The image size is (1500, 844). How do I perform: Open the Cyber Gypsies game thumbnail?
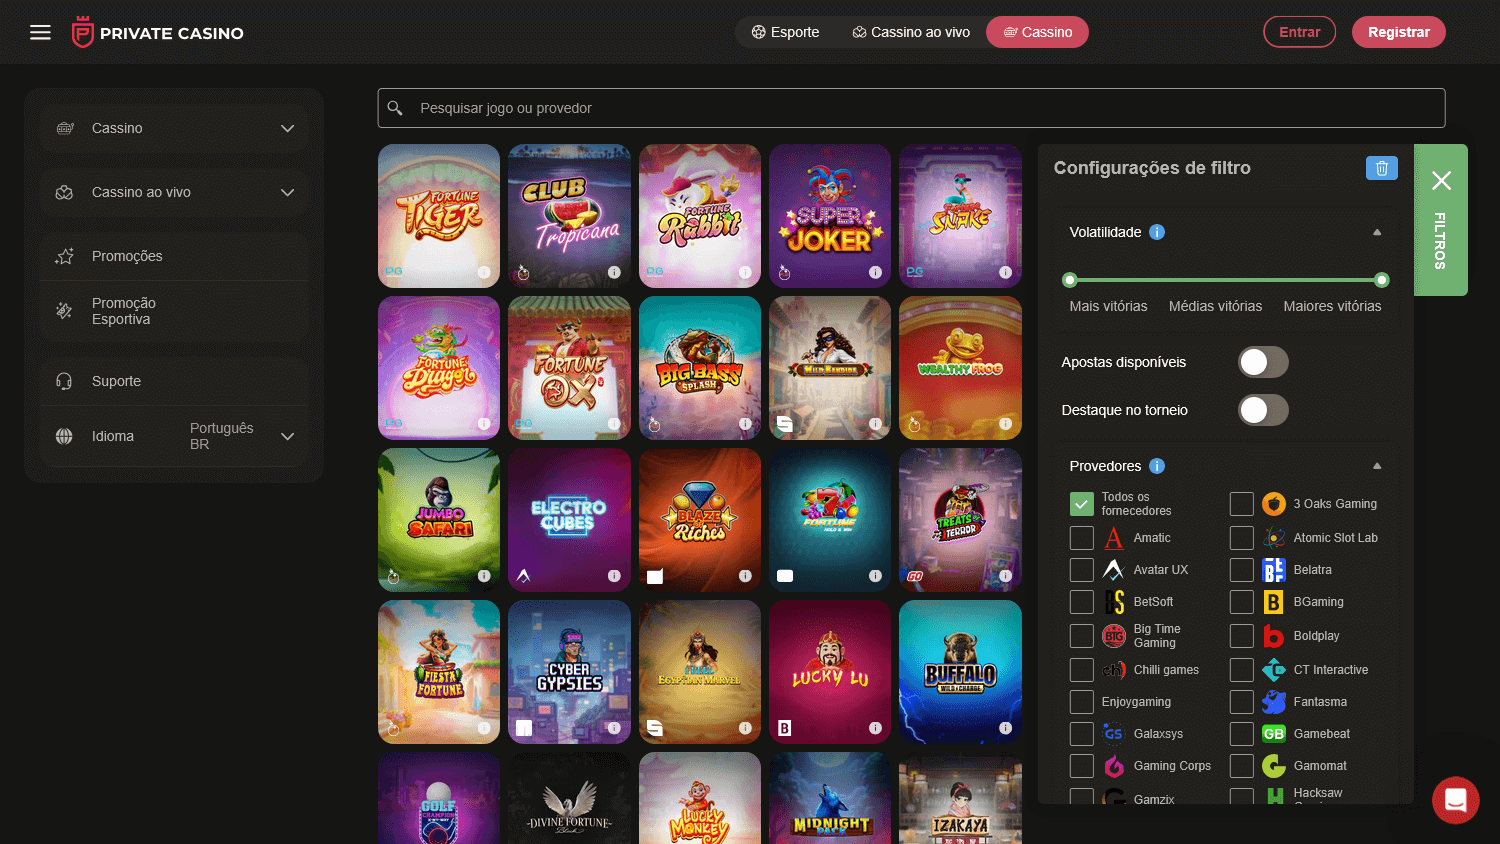[x=569, y=672]
